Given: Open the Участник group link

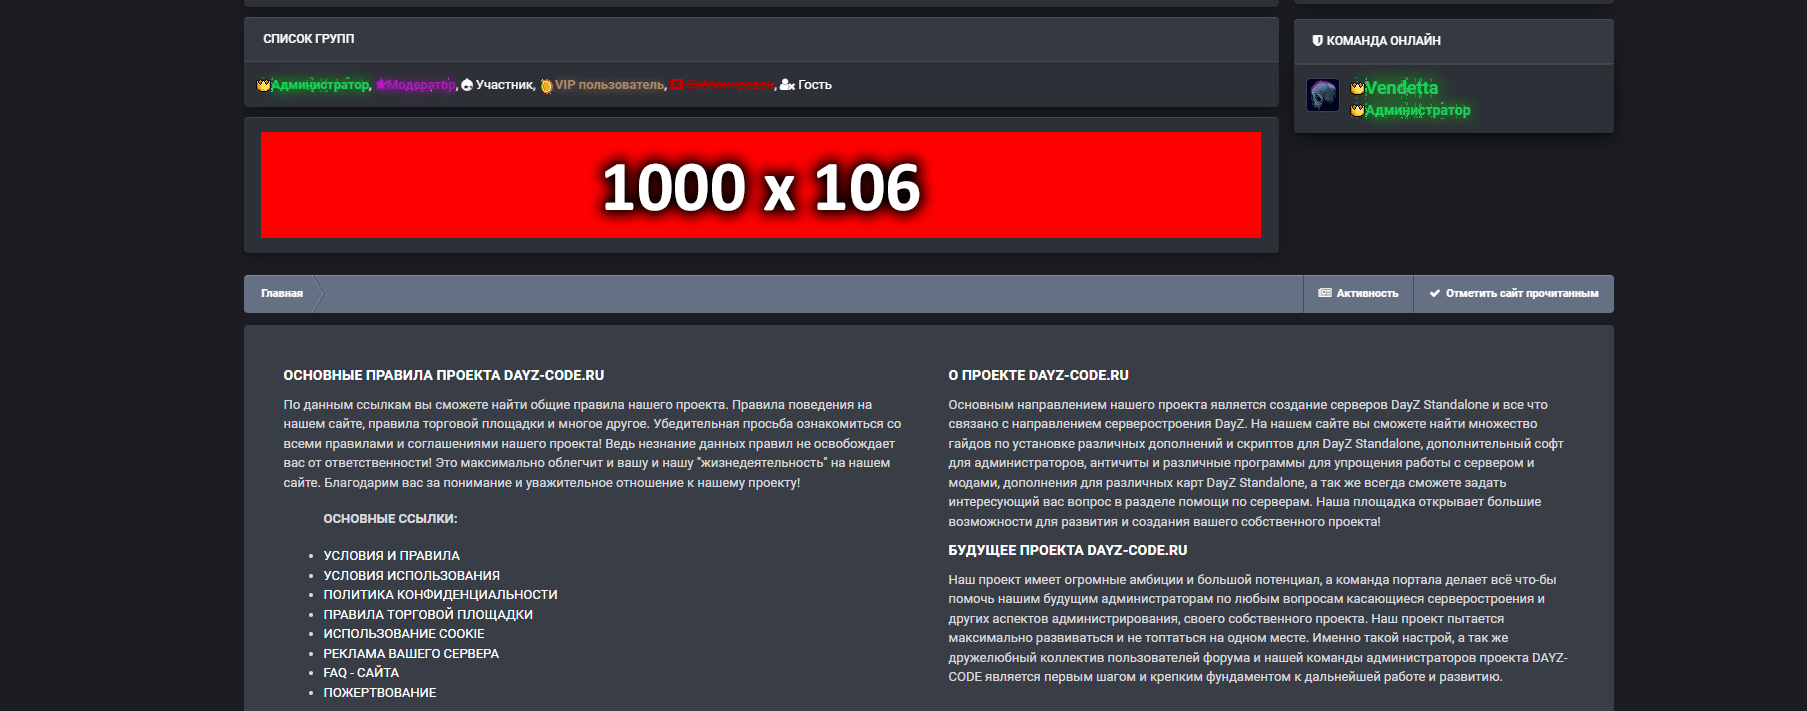Looking at the screenshot, I should pyautogui.click(x=504, y=85).
